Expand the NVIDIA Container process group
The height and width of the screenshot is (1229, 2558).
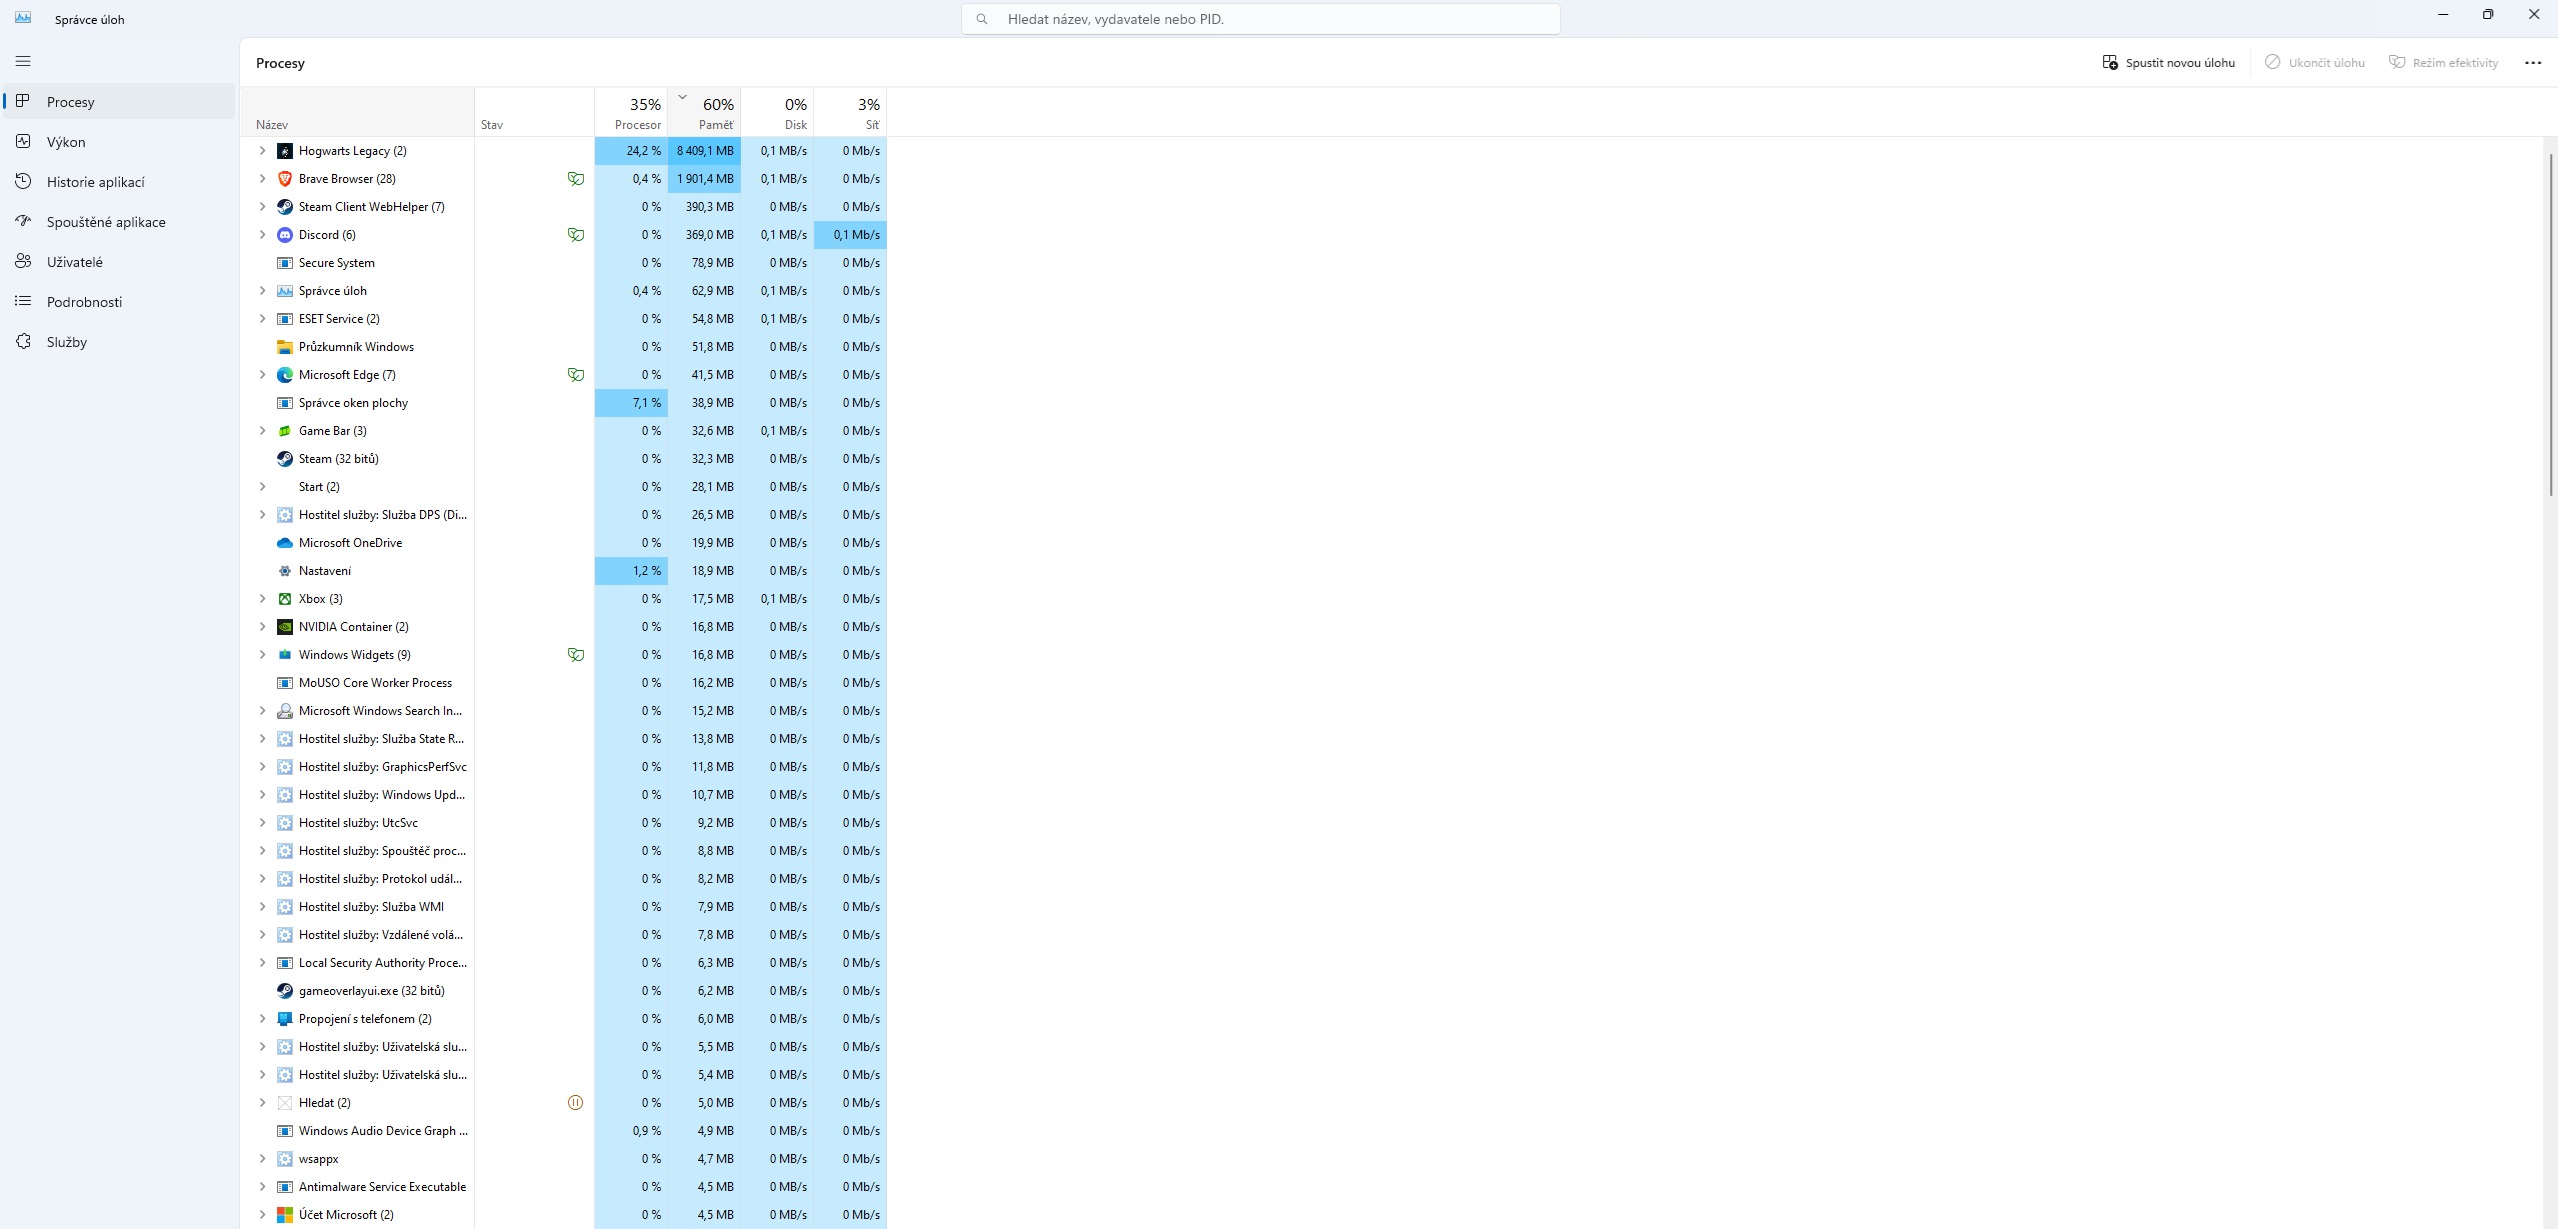point(262,627)
